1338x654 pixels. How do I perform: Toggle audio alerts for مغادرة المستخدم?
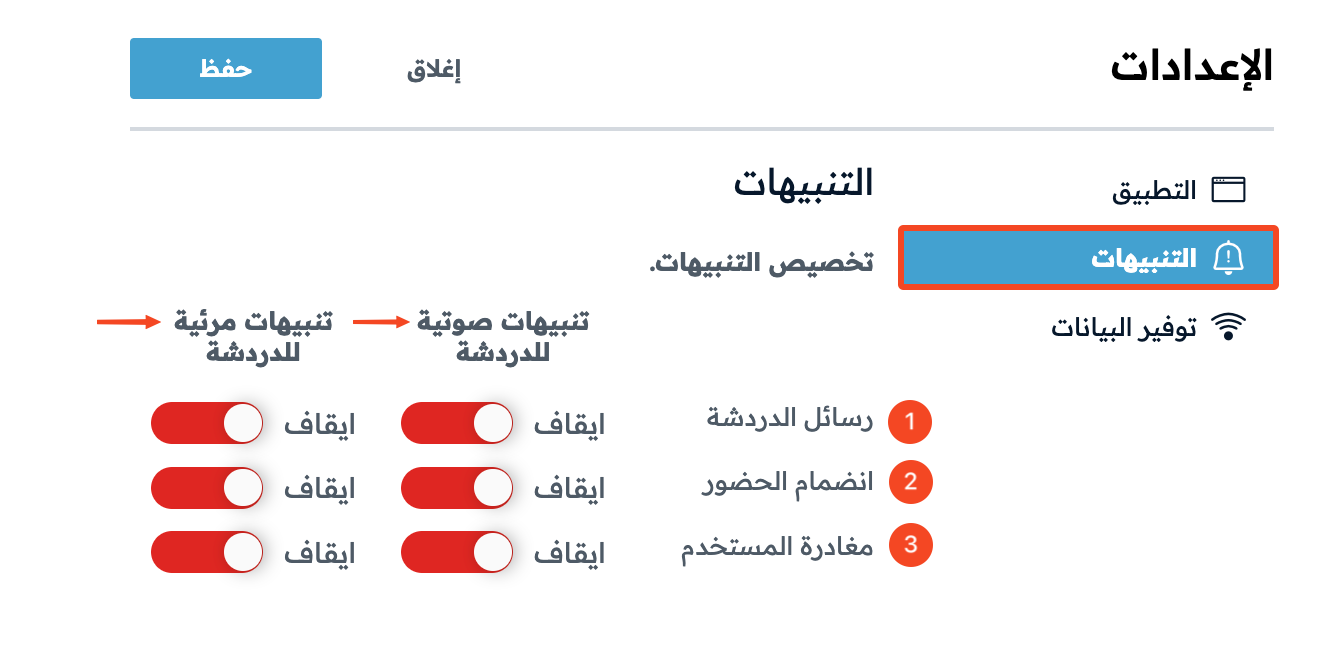(457, 552)
